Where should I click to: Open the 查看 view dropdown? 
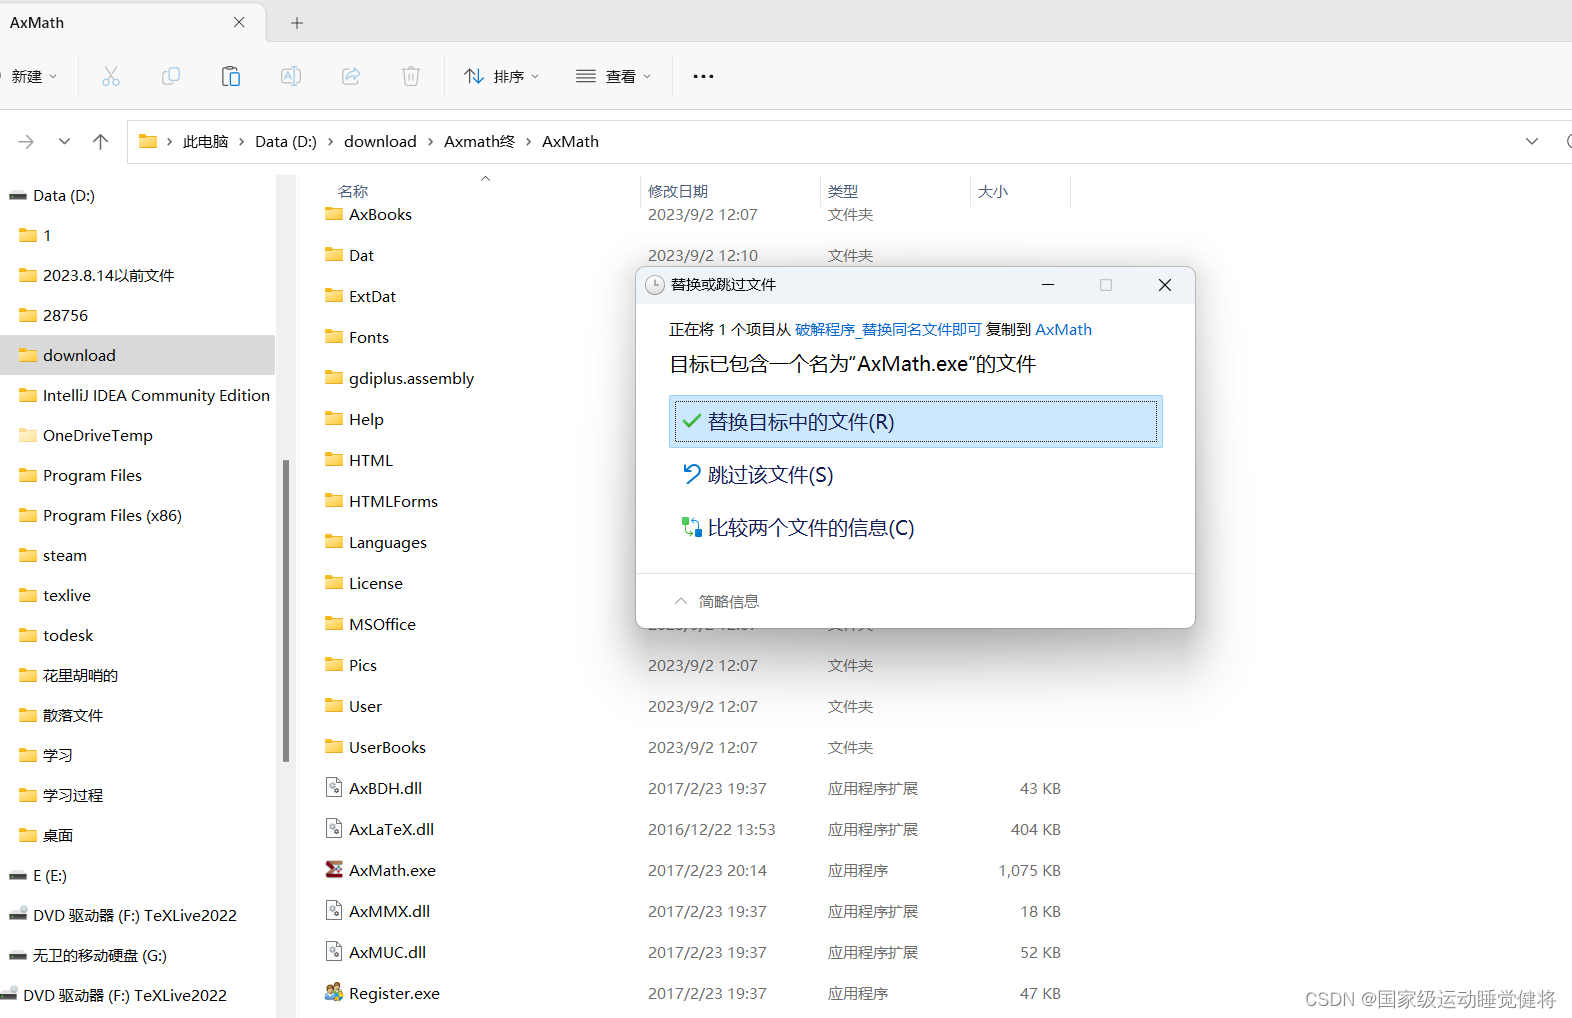point(613,76)
